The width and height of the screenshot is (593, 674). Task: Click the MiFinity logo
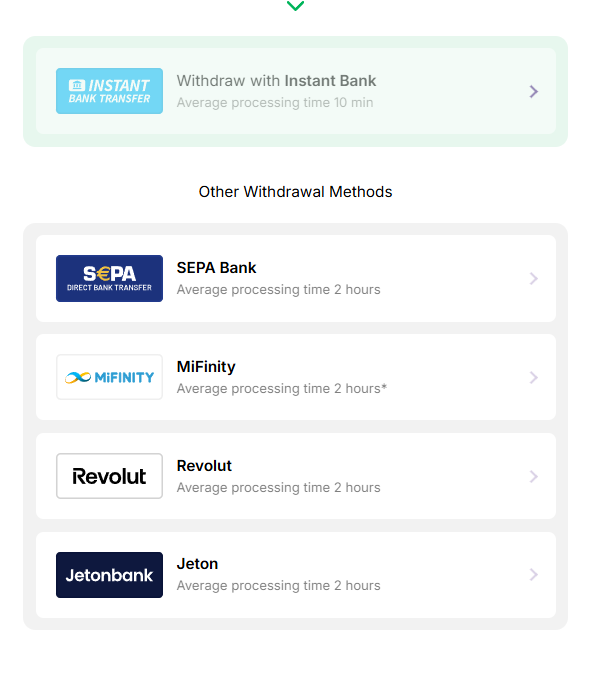pos(109,377)
